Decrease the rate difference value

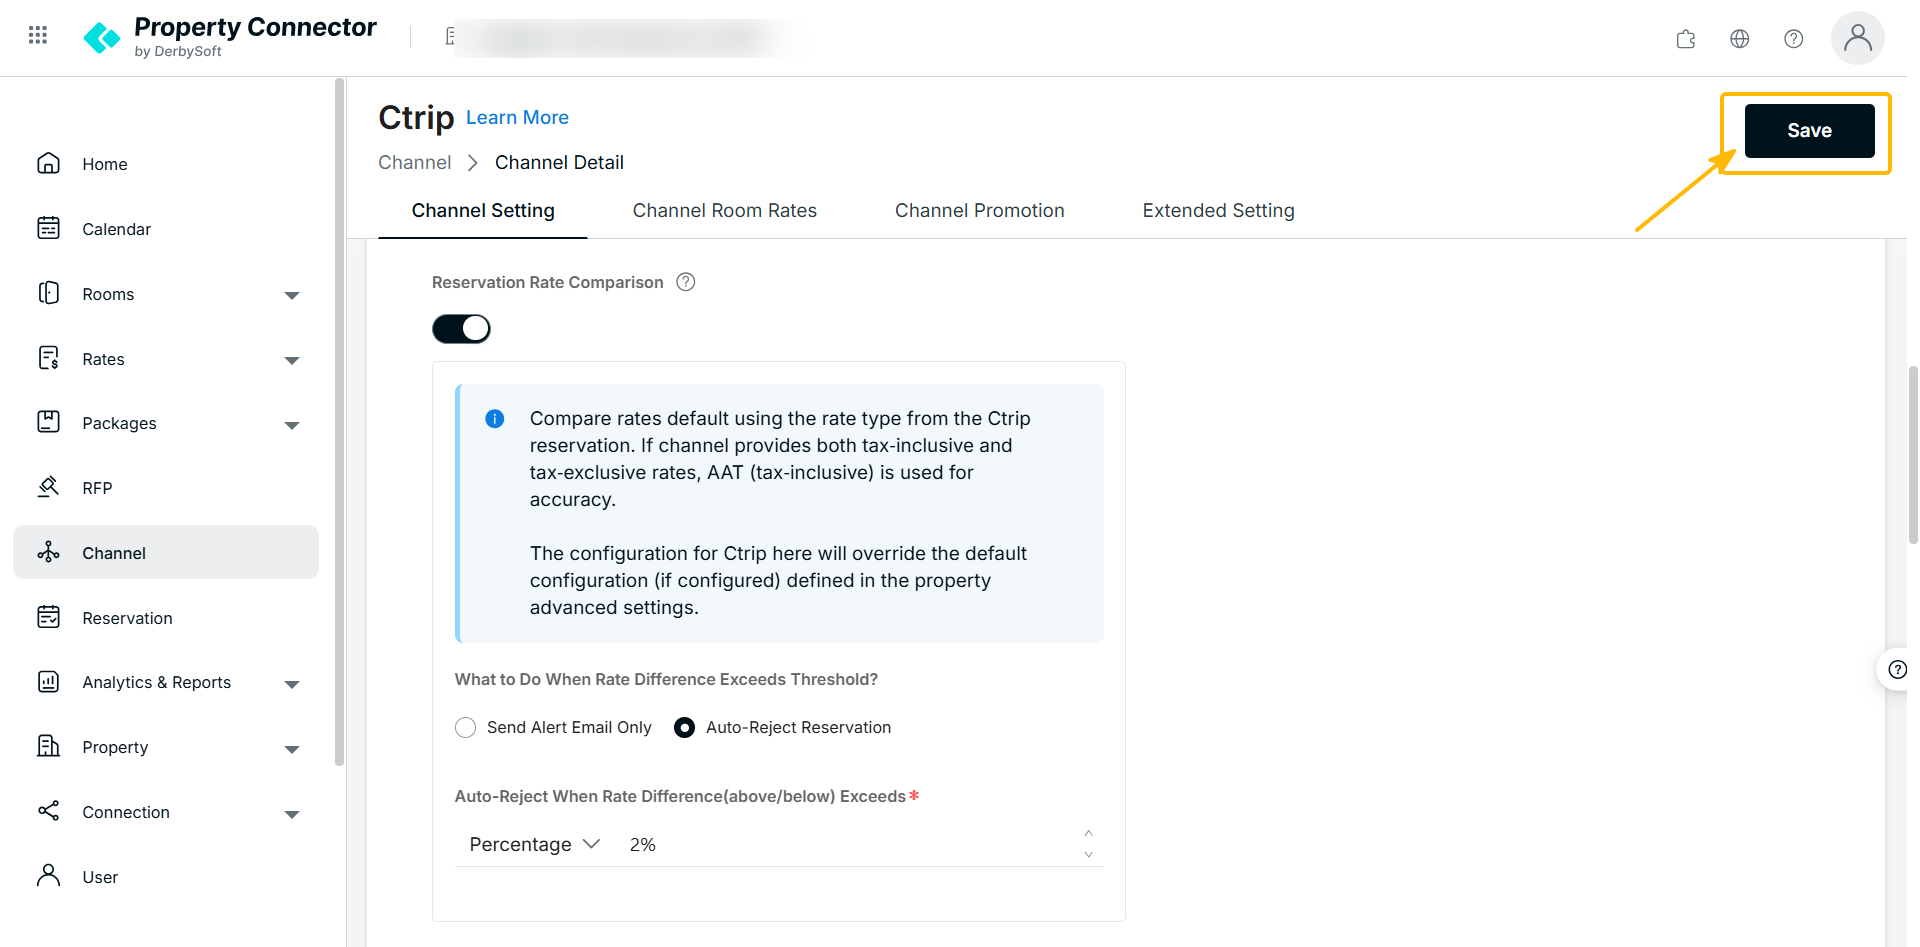coord(1089,855)
